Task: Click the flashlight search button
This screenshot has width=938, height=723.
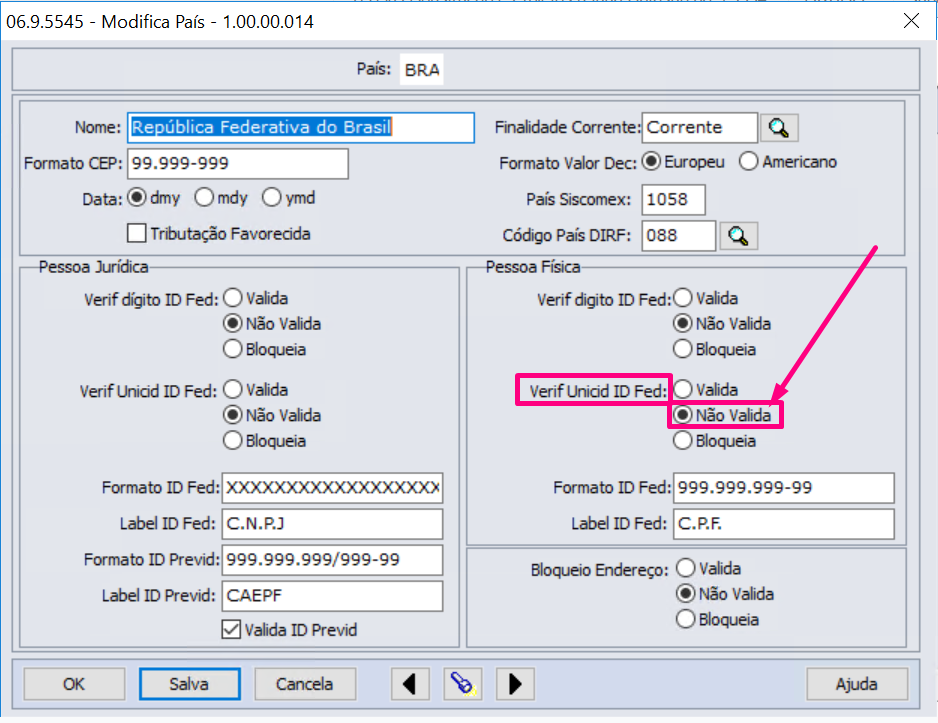Action: tap(462, 684)
